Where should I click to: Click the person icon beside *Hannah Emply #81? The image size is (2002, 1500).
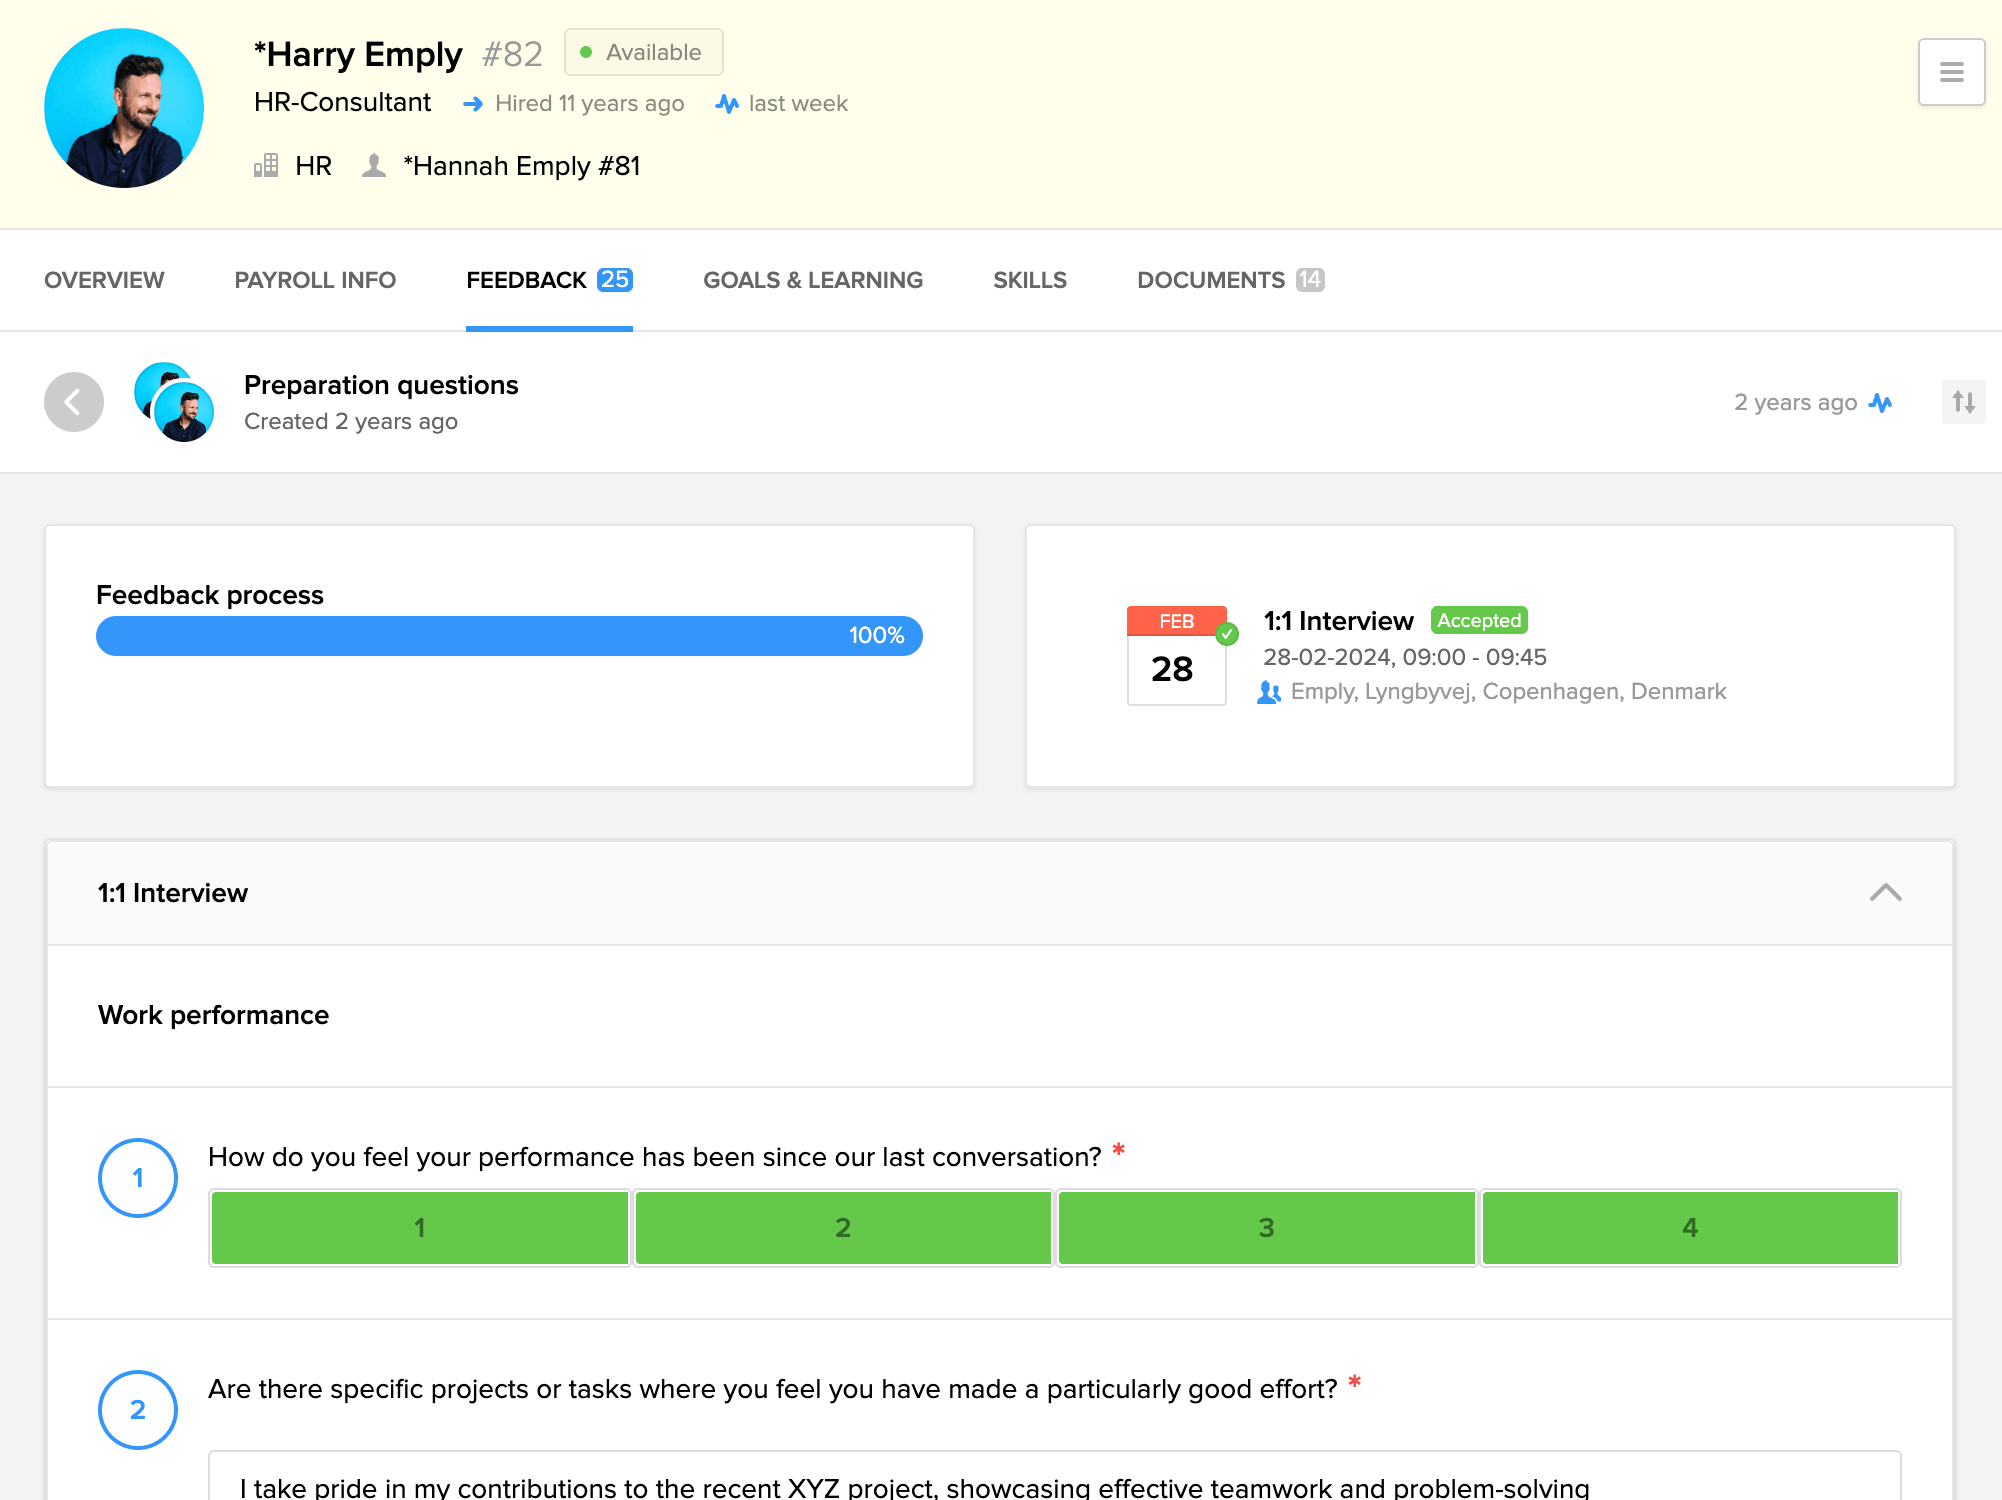pos(373,165)
